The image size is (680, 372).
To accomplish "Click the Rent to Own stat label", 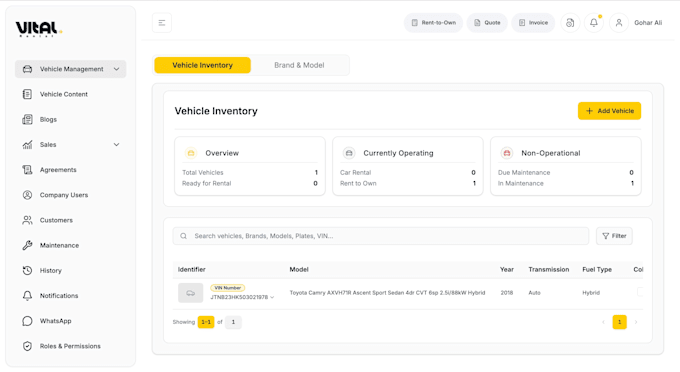I will (x=358, y=183).
